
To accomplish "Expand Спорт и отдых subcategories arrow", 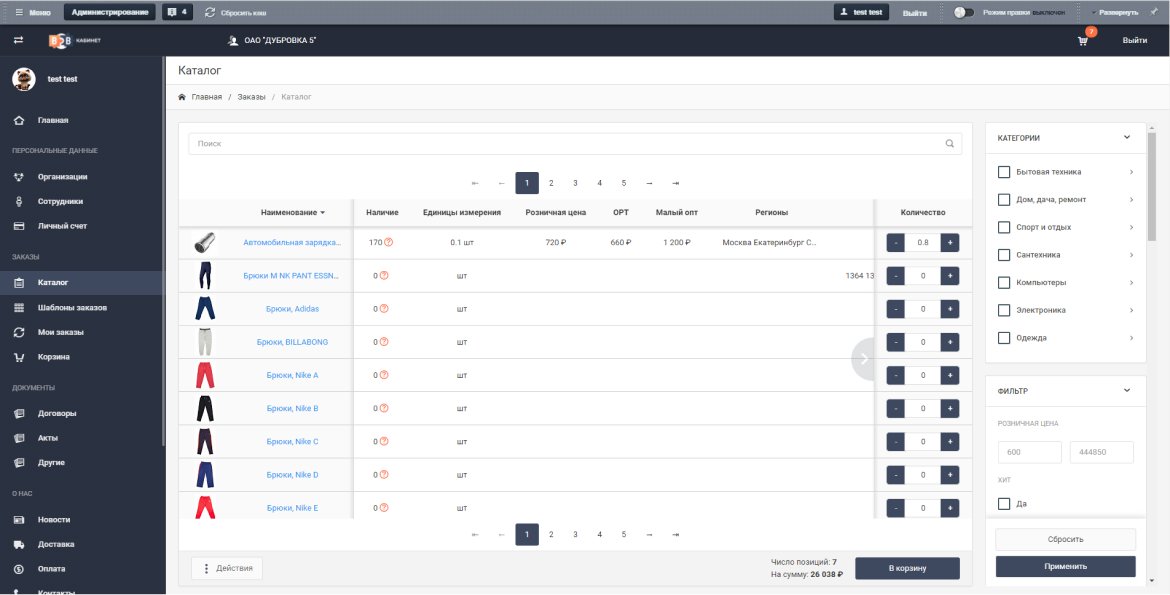I will [1131, 227].
